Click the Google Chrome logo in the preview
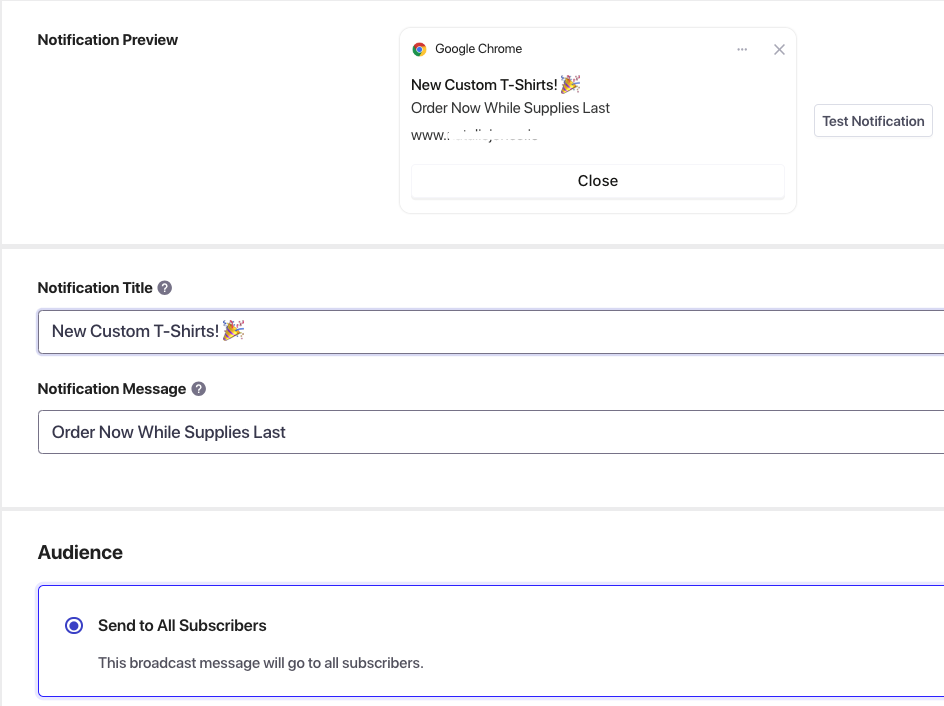 420,49
